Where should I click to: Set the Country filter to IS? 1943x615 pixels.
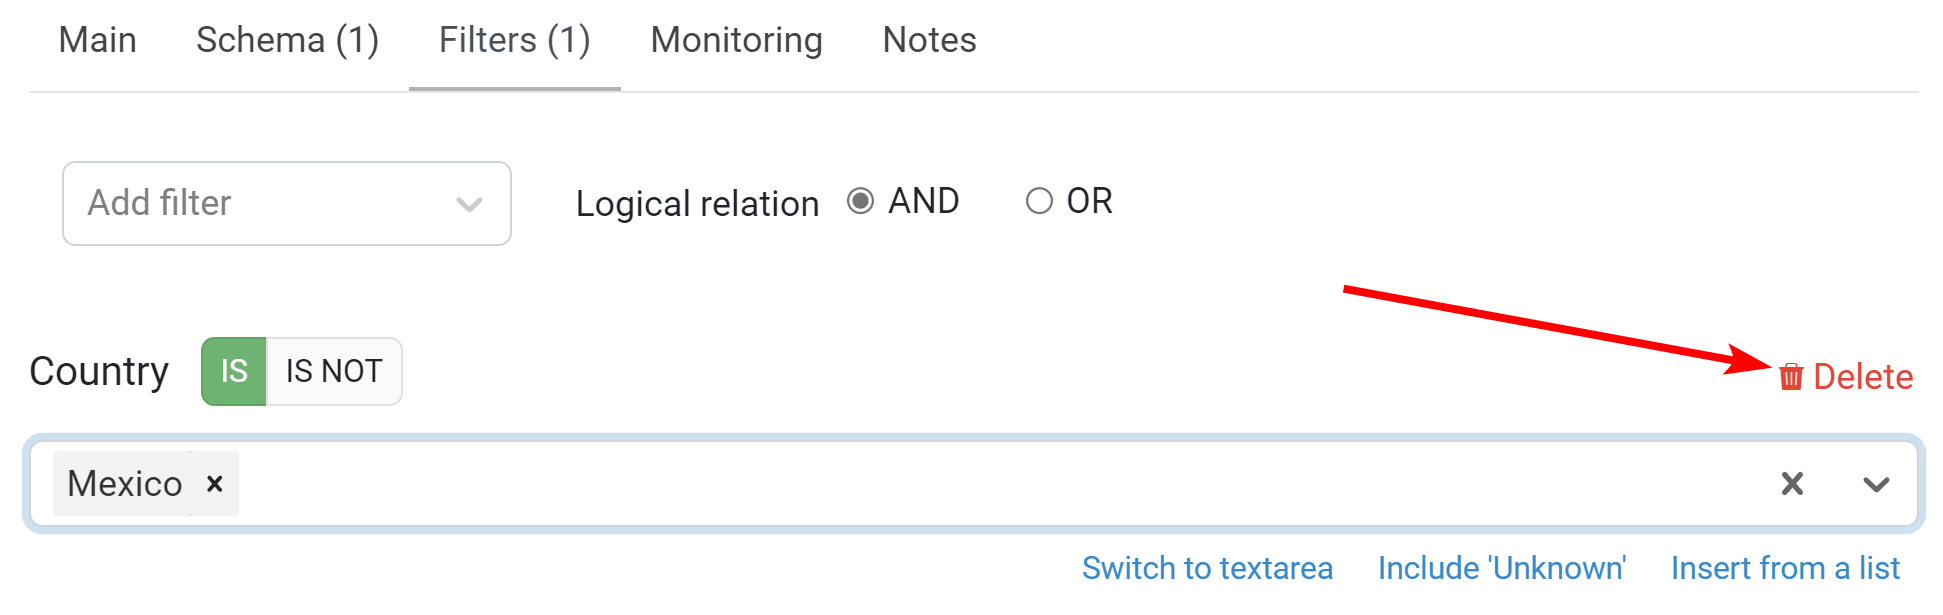[x=234, y=371]
